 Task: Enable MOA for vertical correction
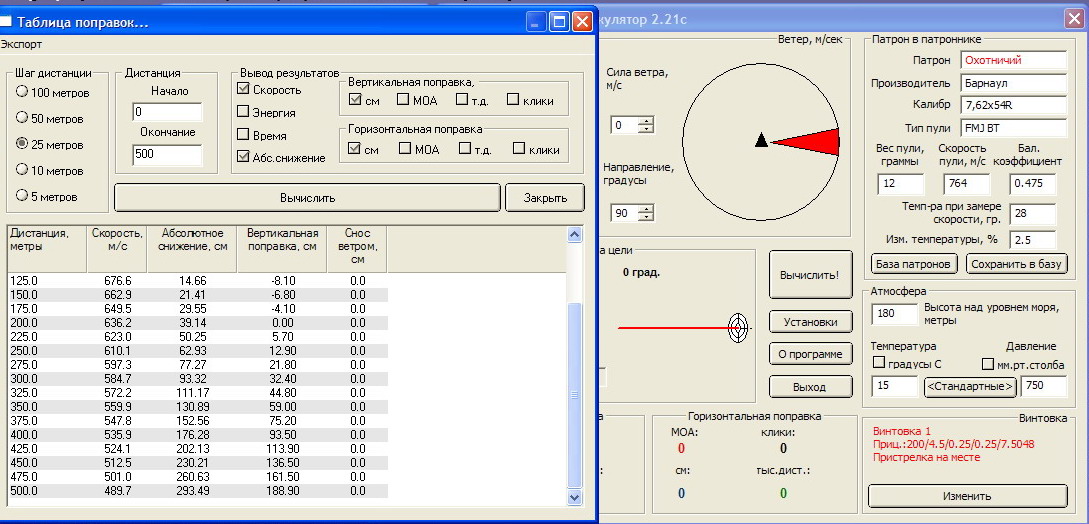pyautogui.click(x=403, y=99)
